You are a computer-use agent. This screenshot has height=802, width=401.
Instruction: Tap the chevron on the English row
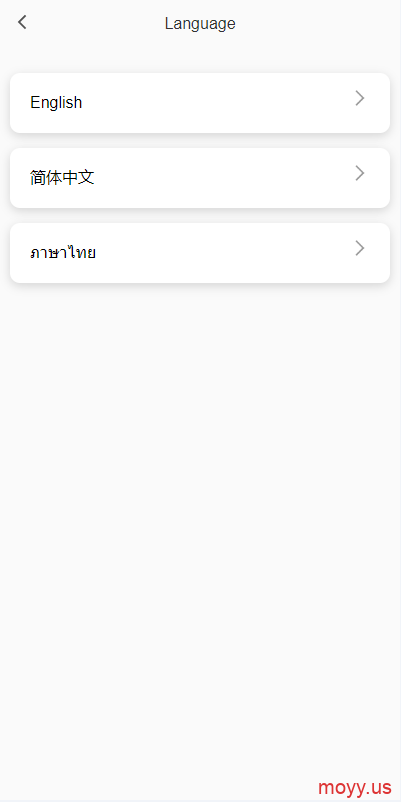[x=360, y=98]
